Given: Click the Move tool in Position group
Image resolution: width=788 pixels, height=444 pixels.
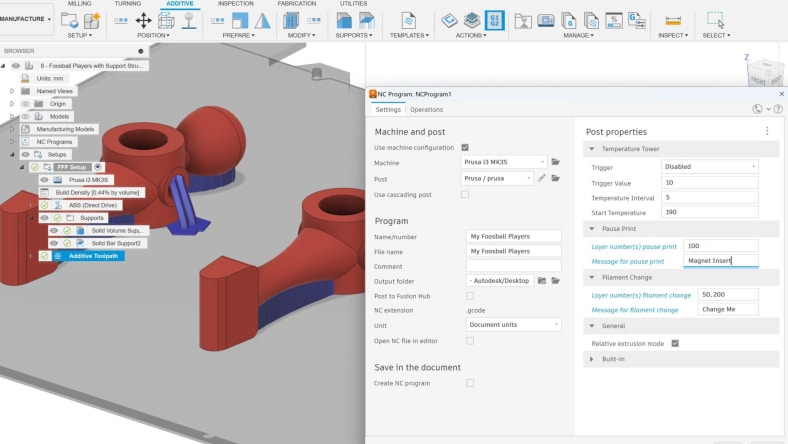Looking at the screenshot, I should click(143, 20).
